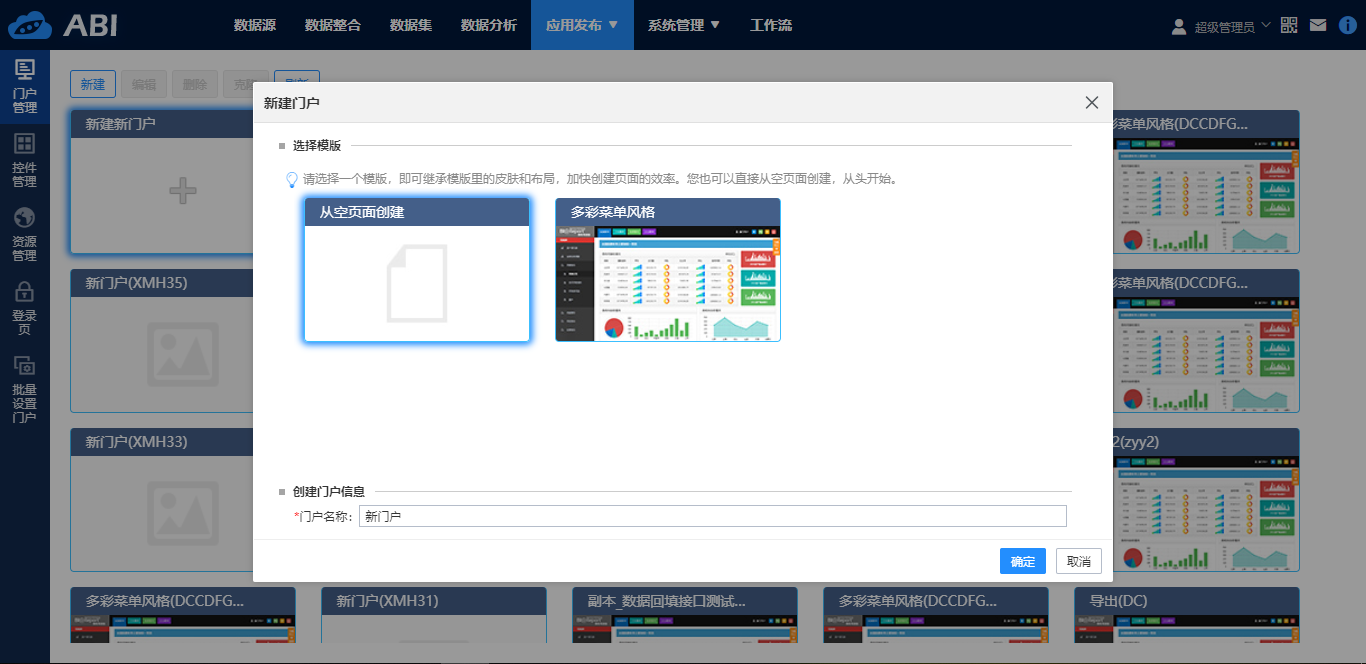
Task: Open the QR code icon in the header
Action: coord(1289,23)
